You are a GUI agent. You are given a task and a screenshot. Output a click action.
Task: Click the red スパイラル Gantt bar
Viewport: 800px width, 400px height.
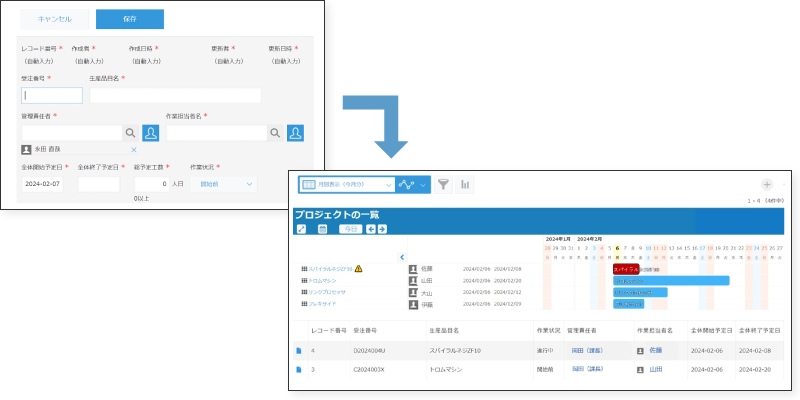pos(626,269)
